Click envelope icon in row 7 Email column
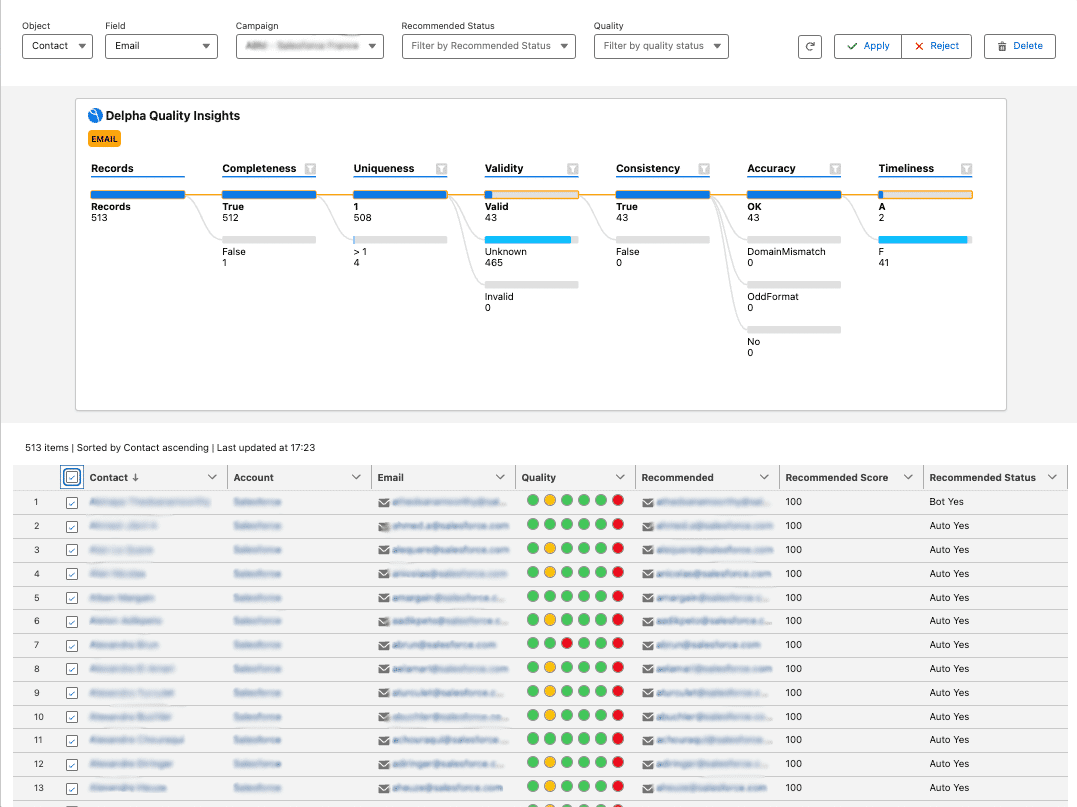The height and width of the screenshot is (807, 1077). click(x=384, y=646)
